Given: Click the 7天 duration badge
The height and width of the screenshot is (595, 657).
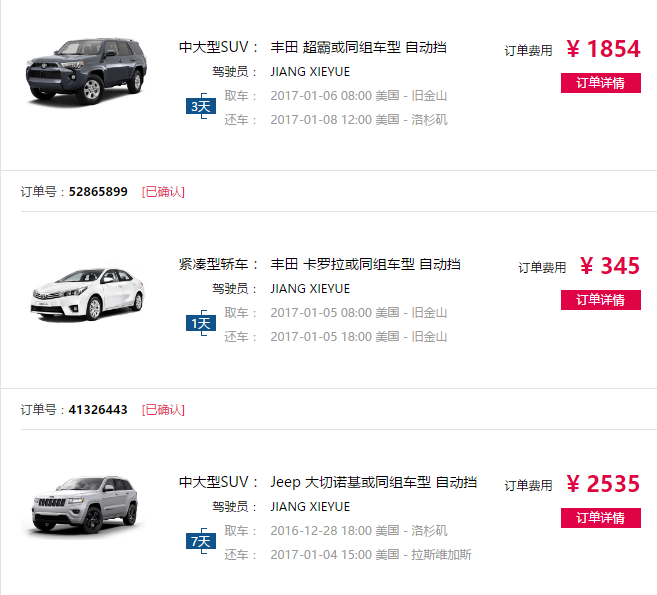Looking at the screenshot, I should pos(201,541).
